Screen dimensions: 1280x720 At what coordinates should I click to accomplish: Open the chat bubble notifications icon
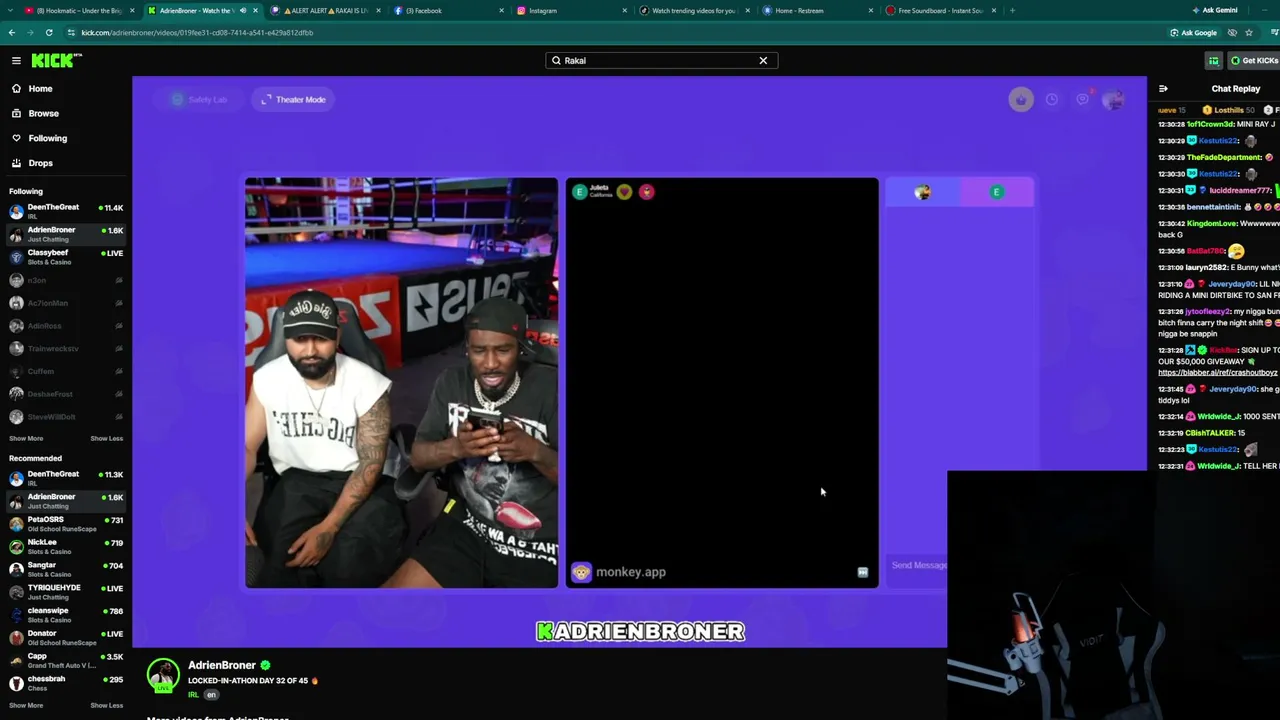(1083, 99)
